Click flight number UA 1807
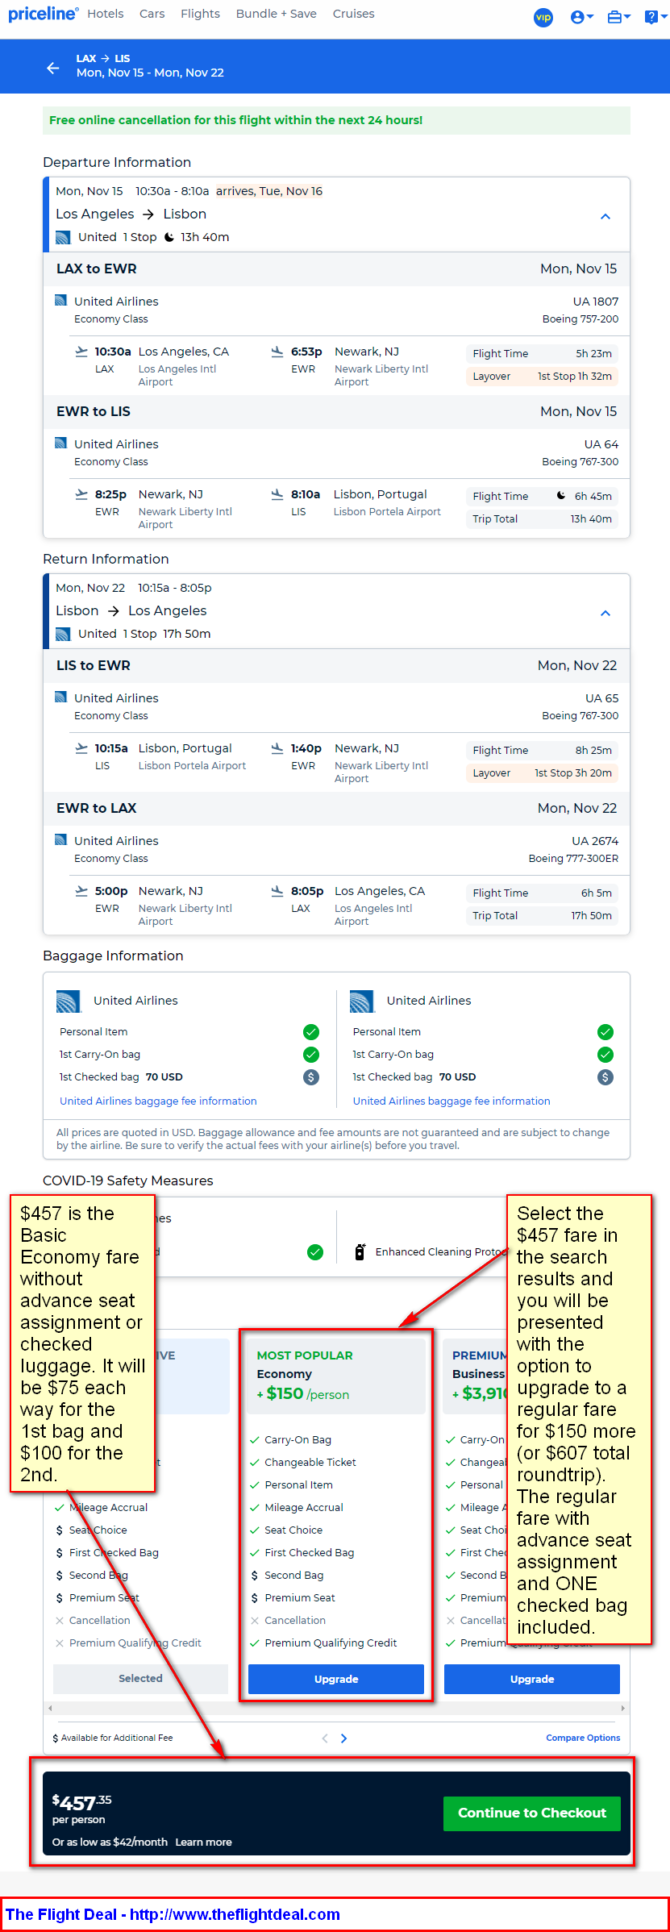The width and height of the screenshot is (670, 1932). point(595,301)
